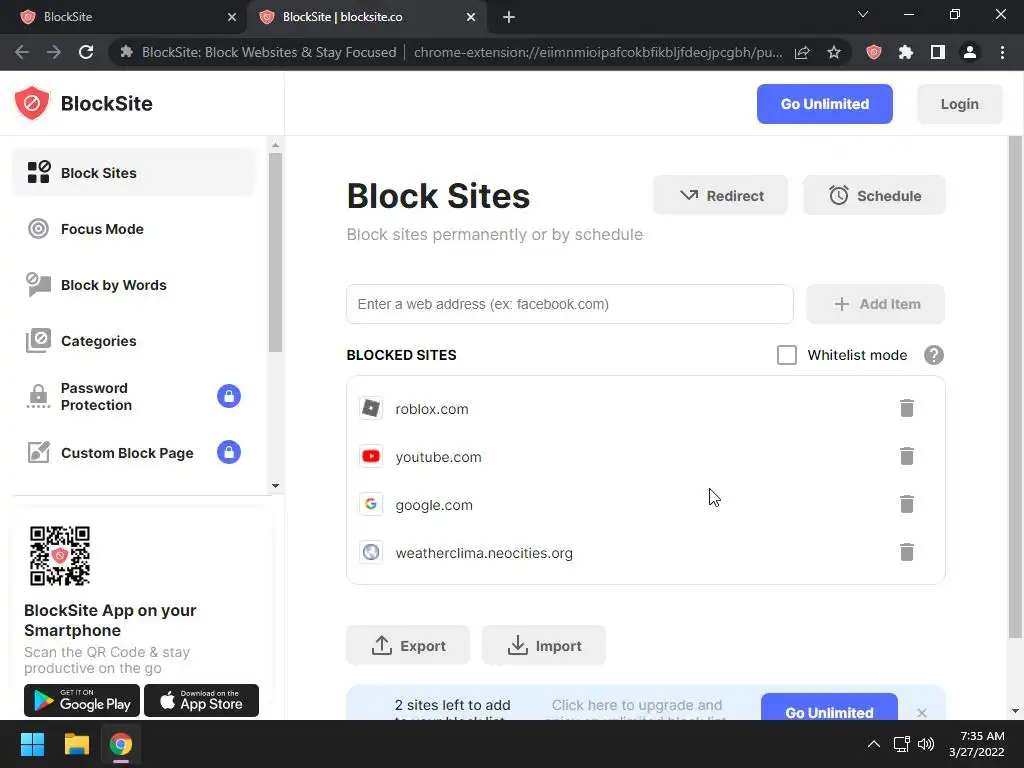The width and height of the screenshot is (1024, 768).
Task: Delete youtube.com from blocked sites
Action: point(906,456)
